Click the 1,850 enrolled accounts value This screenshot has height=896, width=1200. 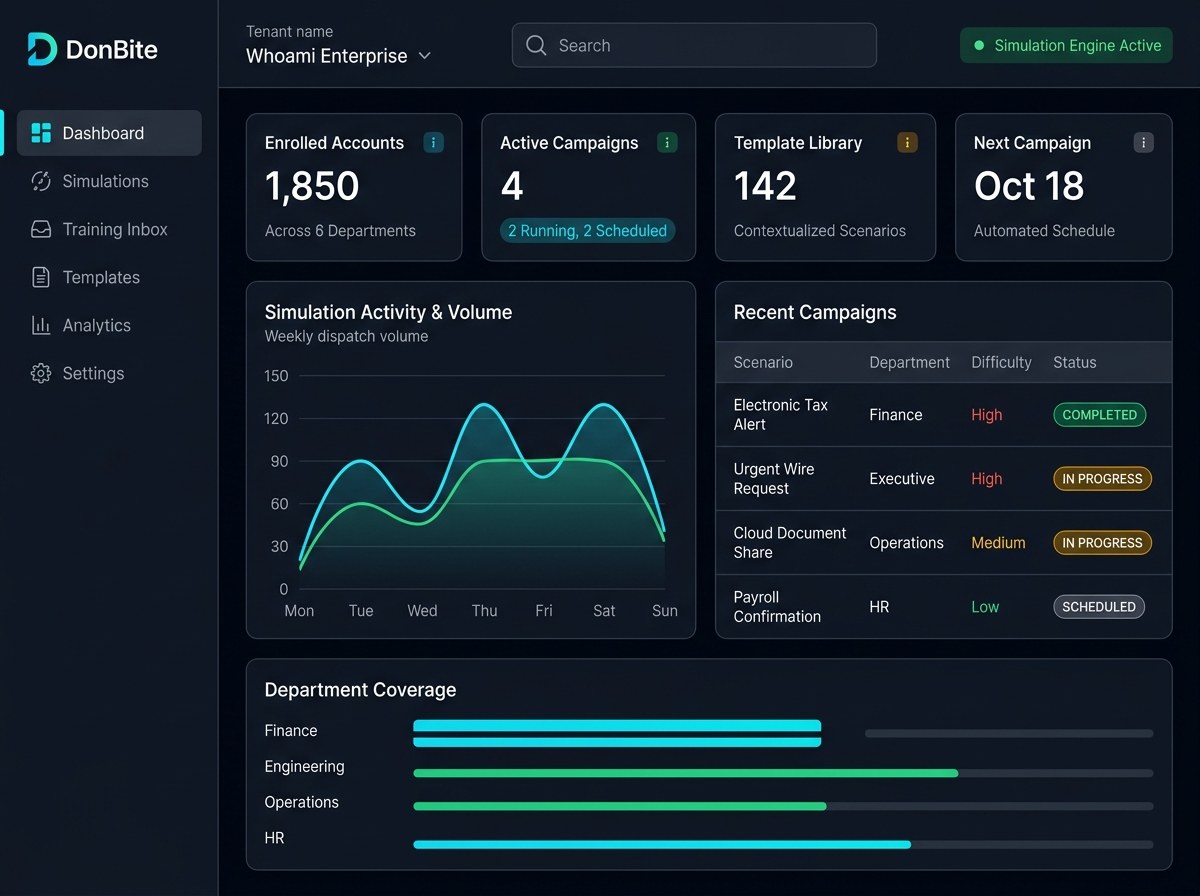[x=312, y=186]
